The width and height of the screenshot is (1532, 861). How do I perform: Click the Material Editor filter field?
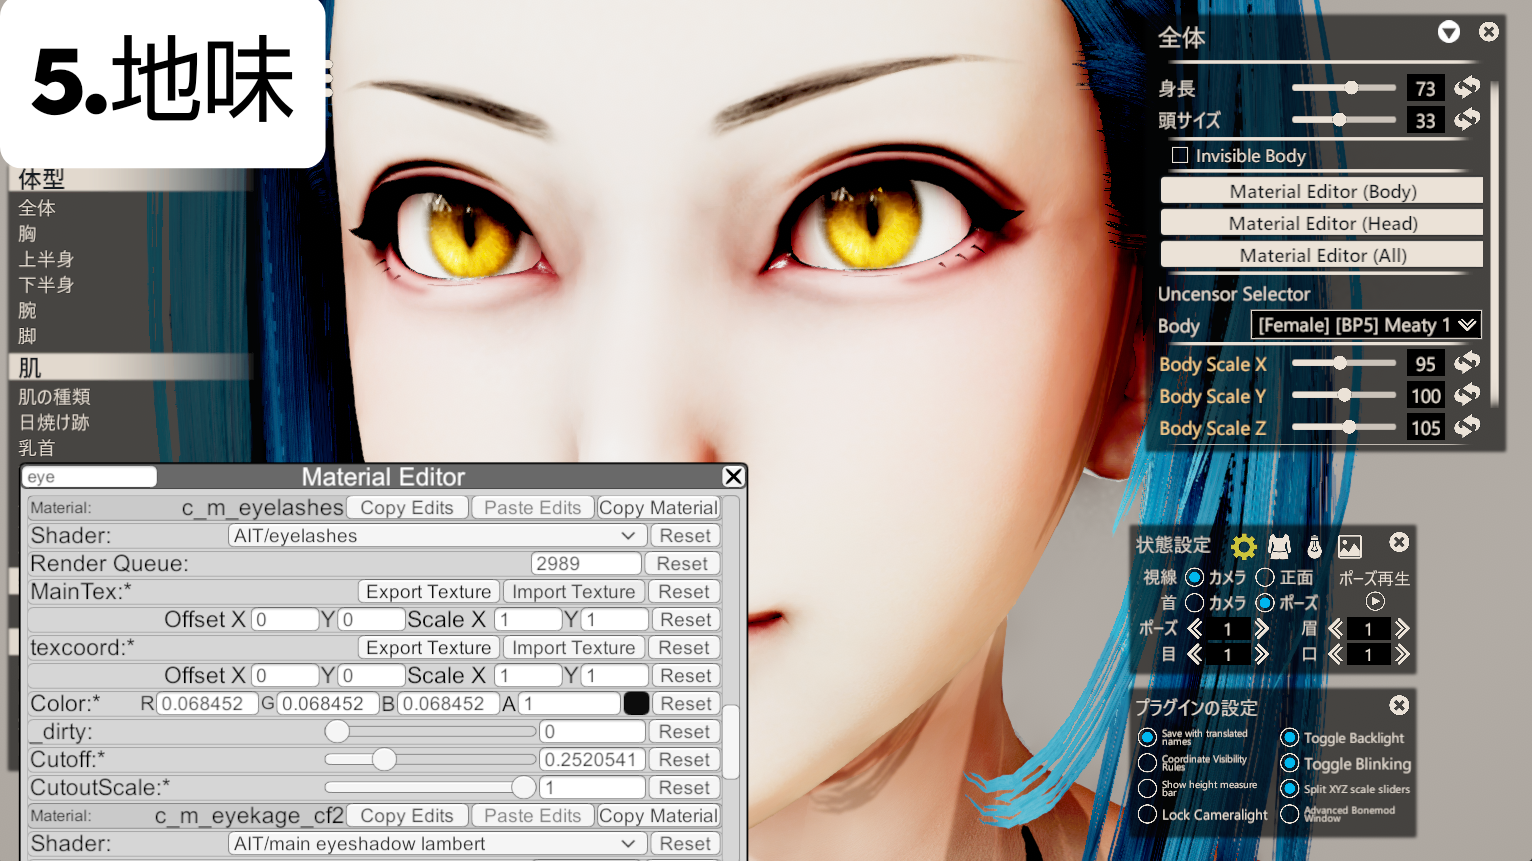(89, 477)
